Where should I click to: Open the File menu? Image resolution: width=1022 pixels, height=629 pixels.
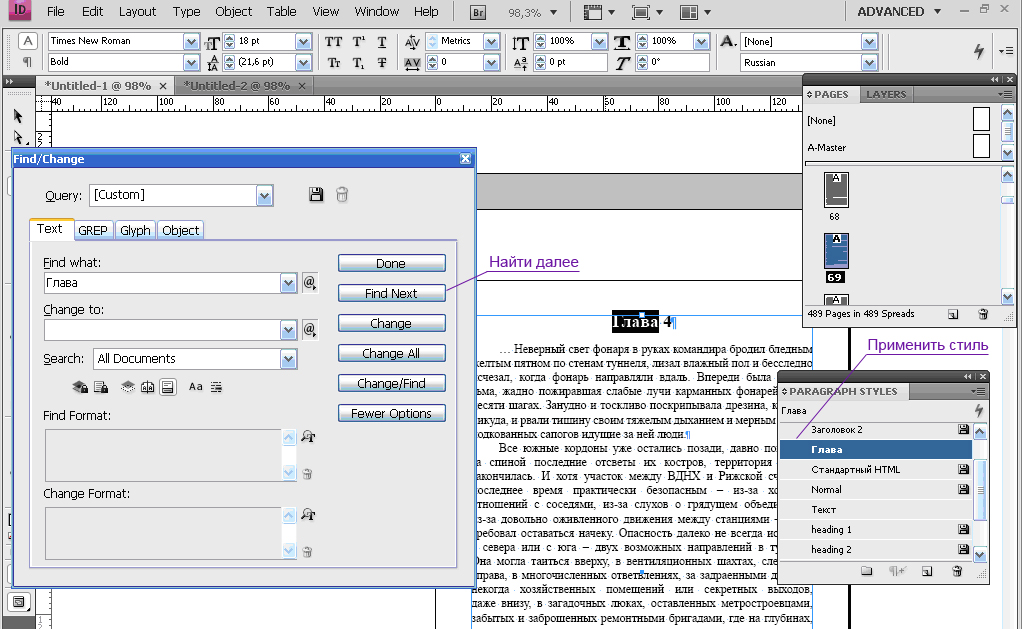click(55, 12)
